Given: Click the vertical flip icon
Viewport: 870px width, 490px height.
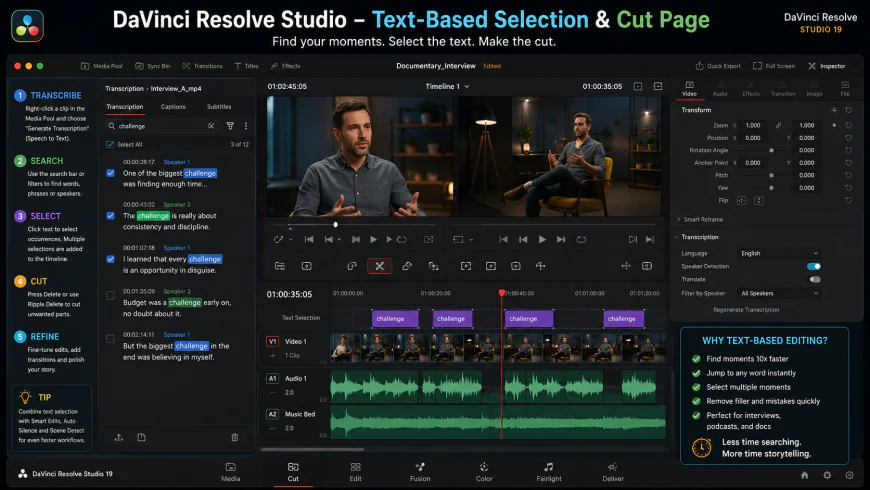Looking at the screenshot, I should (x=758, y=200).
